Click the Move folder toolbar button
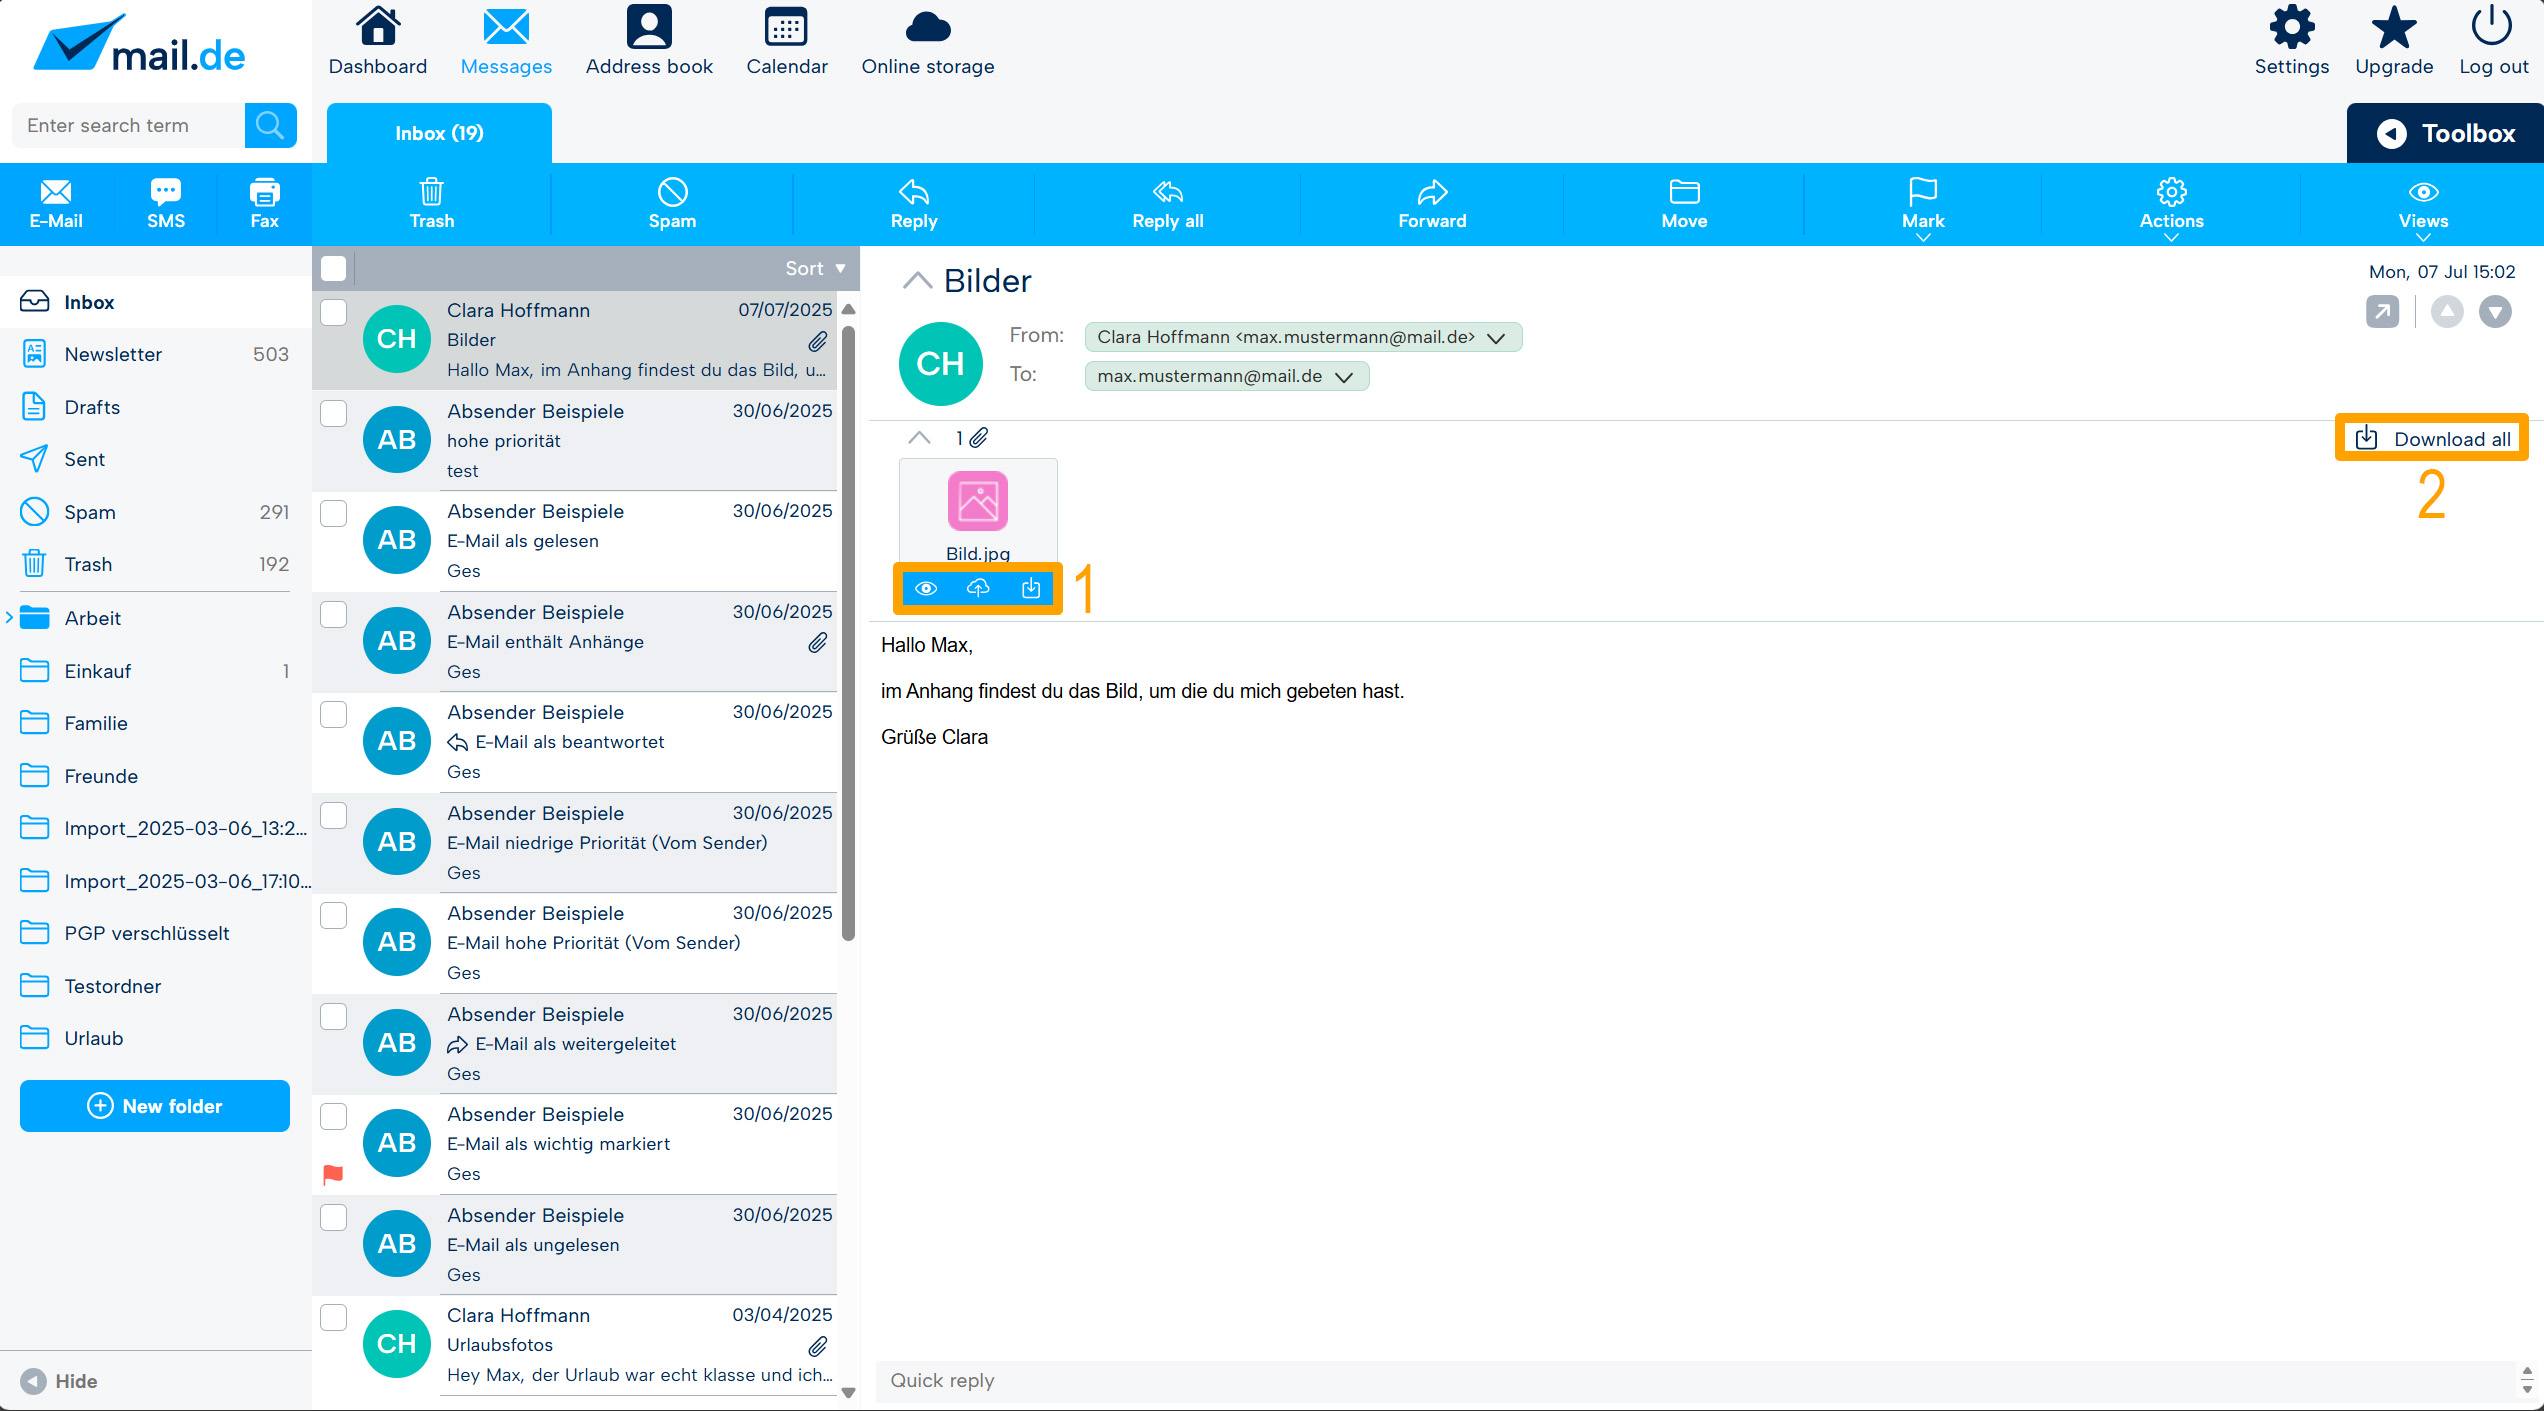This screenshot has height=1411, width=2544. (1684, 204)
